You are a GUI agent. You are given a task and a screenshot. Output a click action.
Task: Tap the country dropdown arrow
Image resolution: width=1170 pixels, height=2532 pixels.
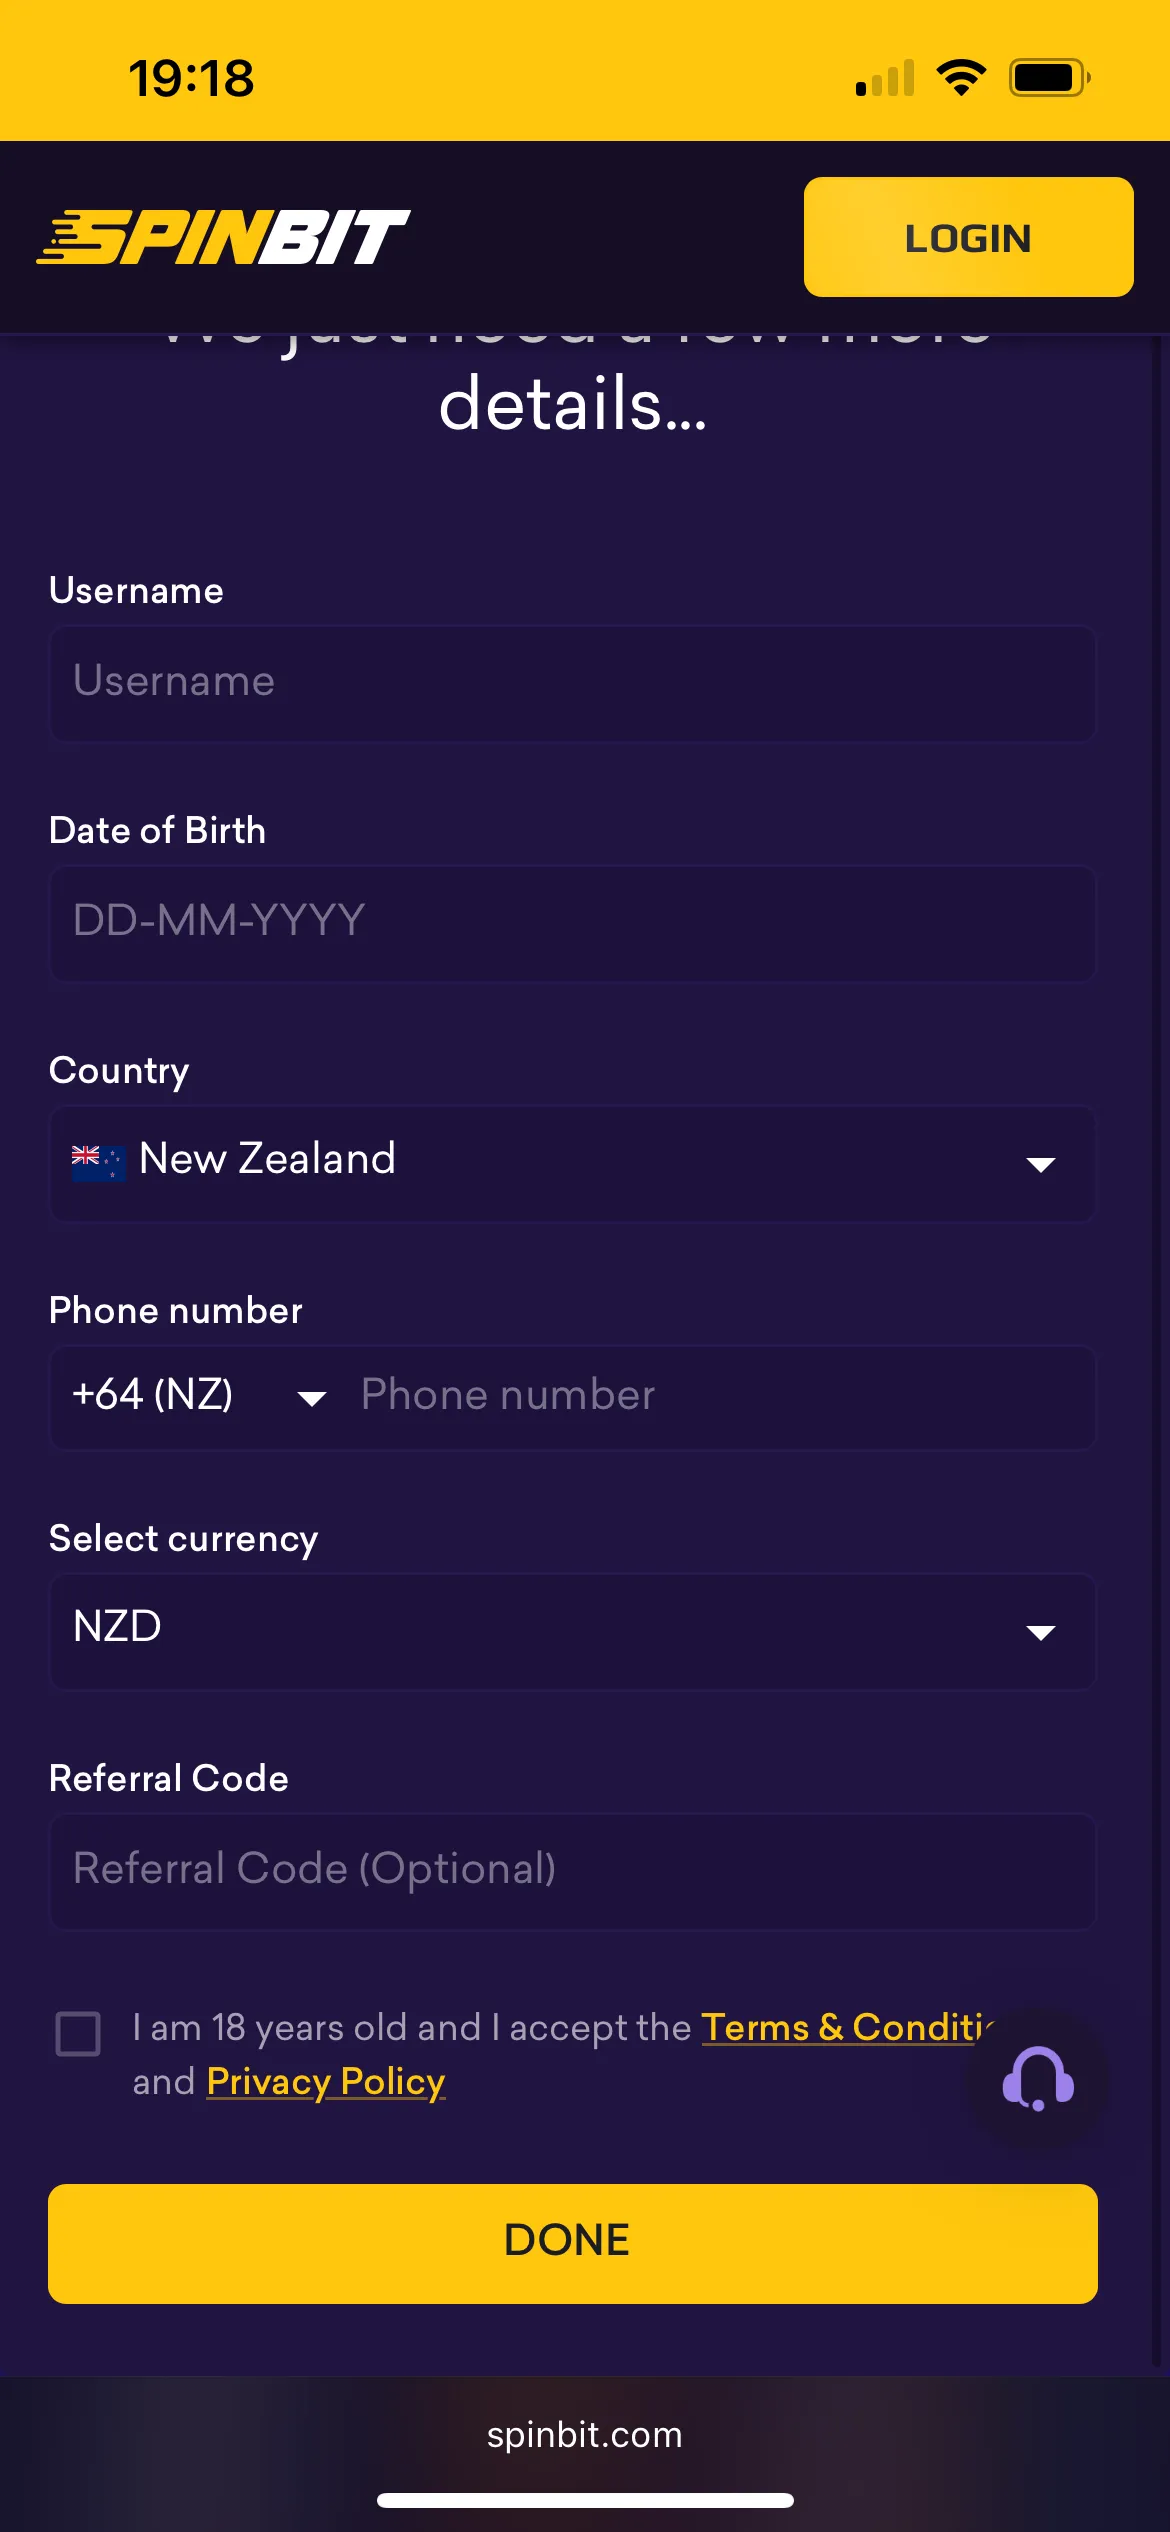click(1041, 1164)
